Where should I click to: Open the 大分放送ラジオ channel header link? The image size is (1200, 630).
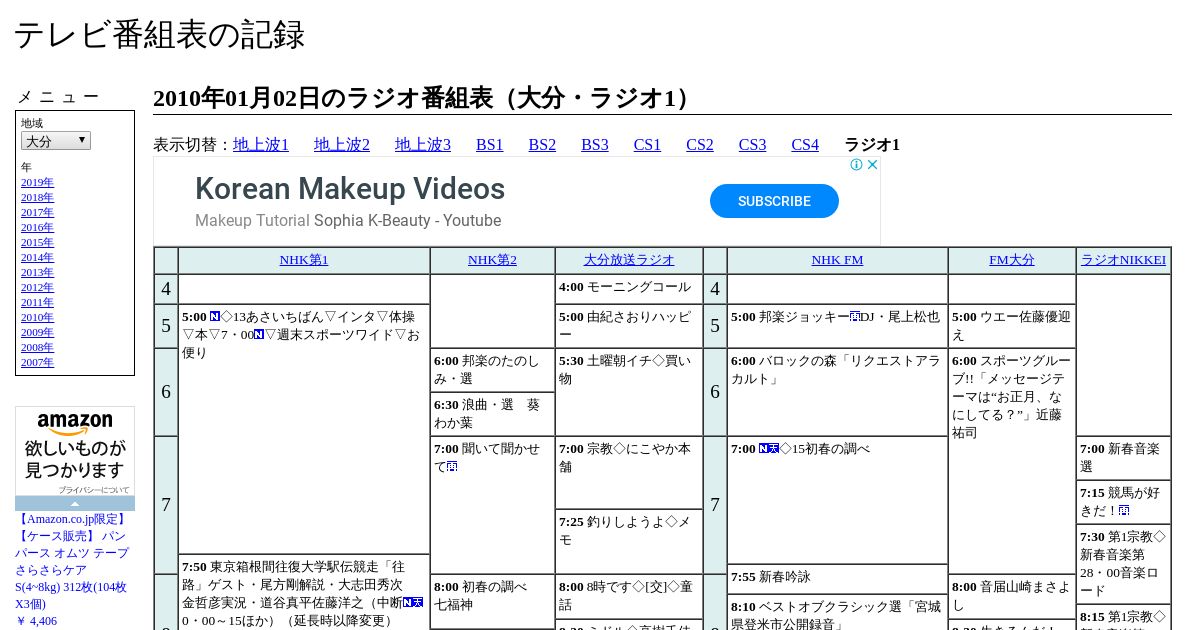629,260
